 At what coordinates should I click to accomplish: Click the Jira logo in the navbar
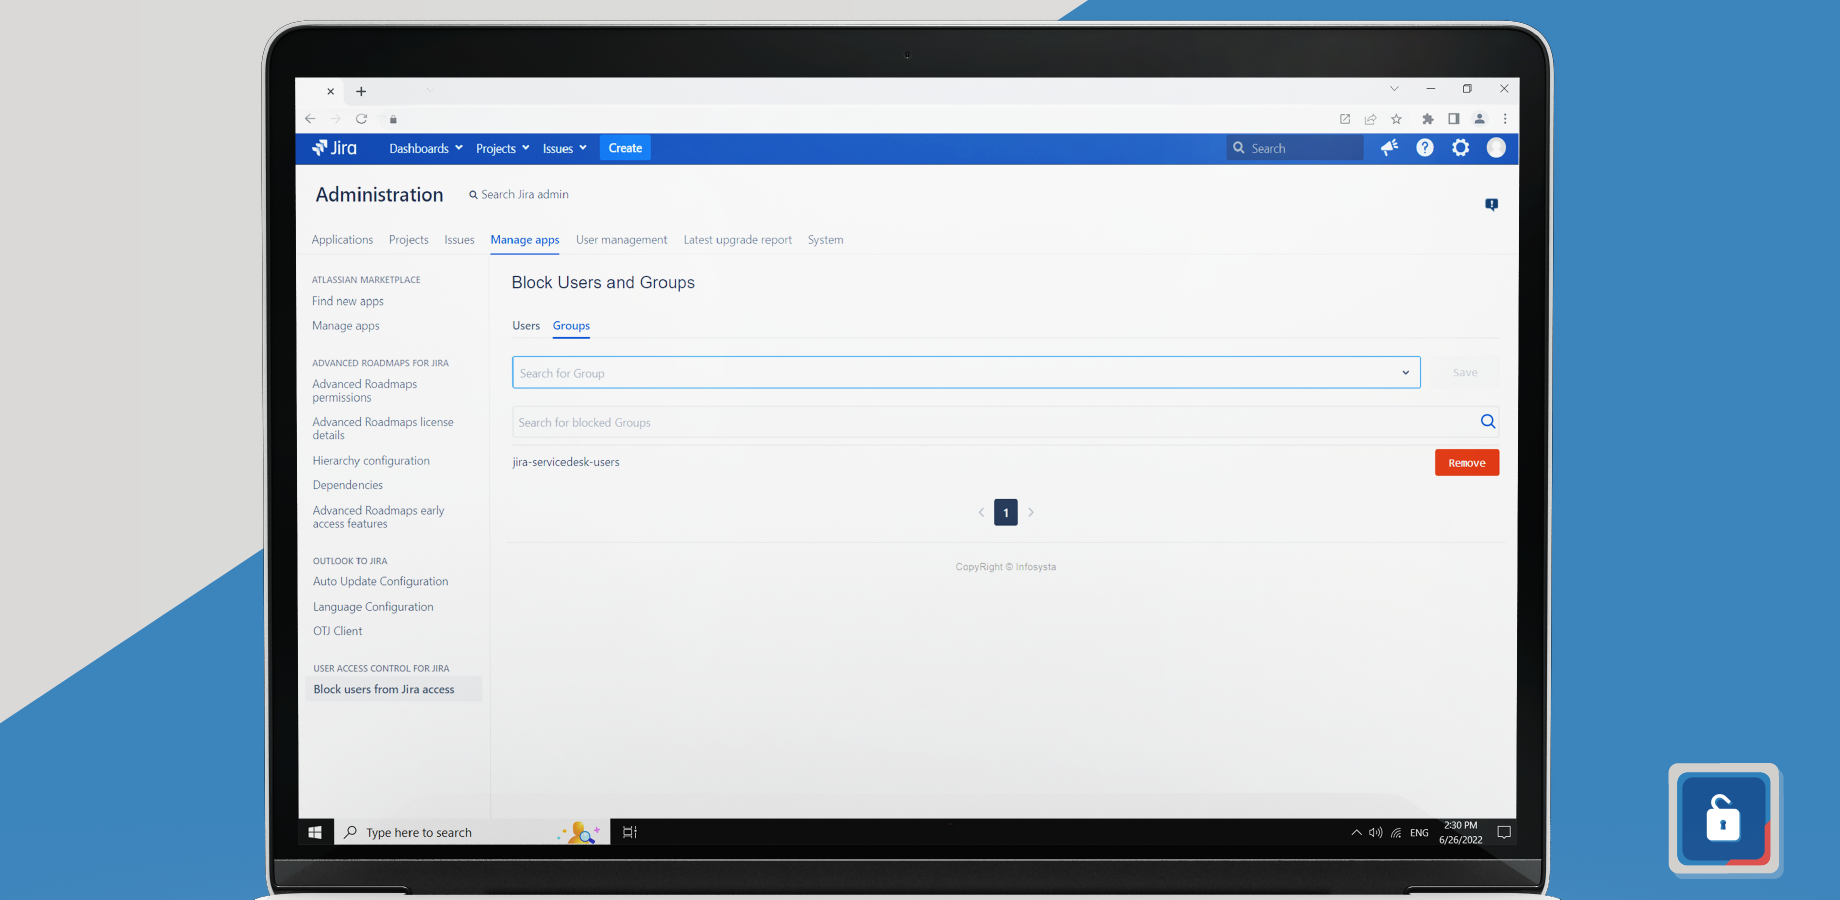(334, 147)
